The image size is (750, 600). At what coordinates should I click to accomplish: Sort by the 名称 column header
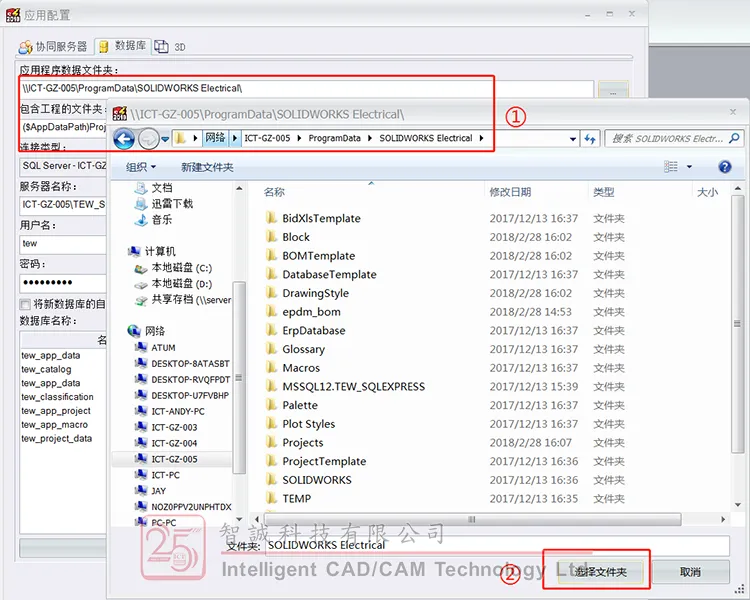coord(274,192)
